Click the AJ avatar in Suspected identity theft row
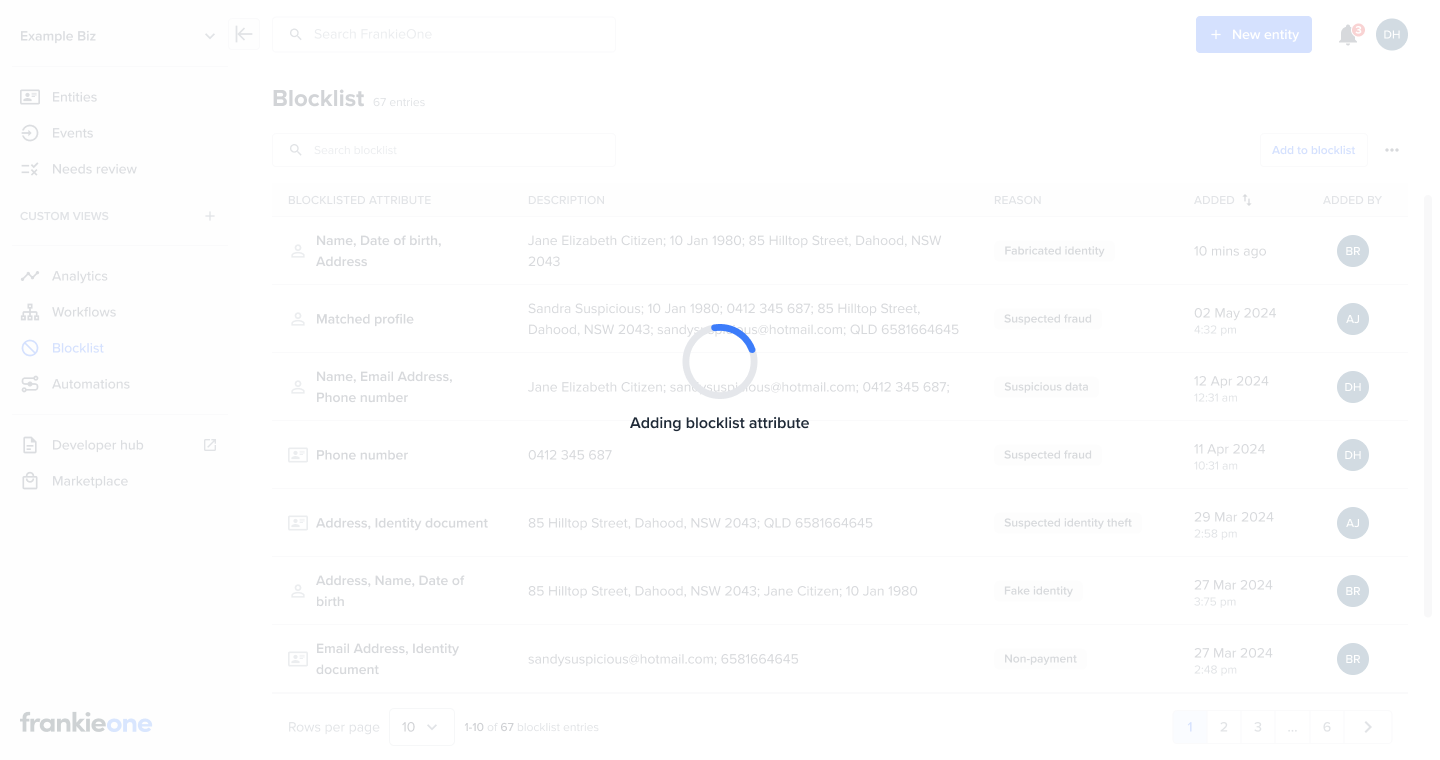This screenshot has width=1440, height=760. pos(1353,523)
